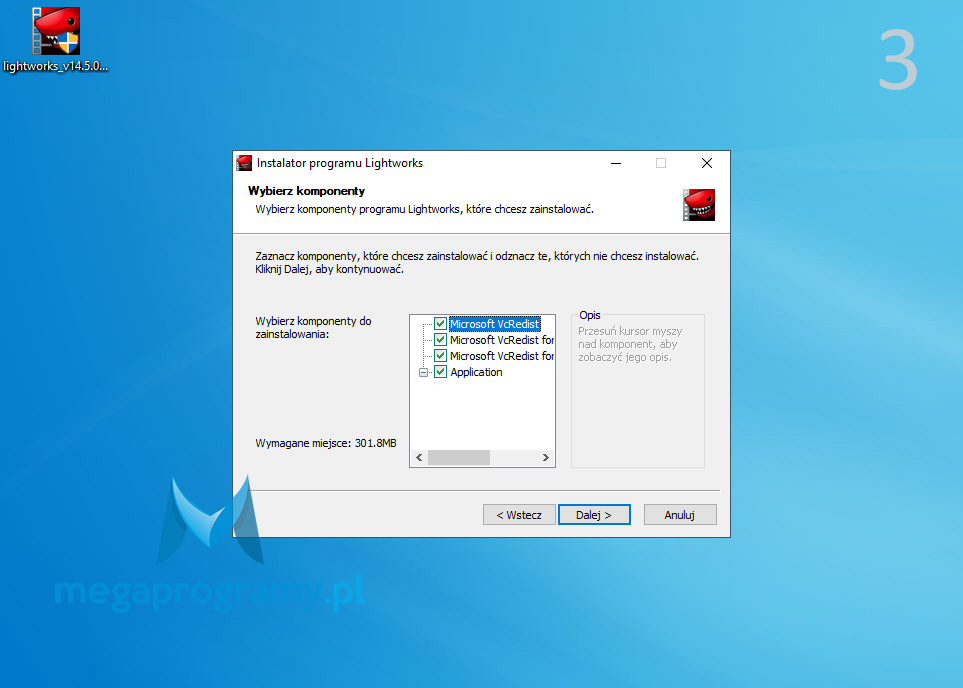963x688 pixels.
Task: Click the left arrow of the component list scrollbar
Action: click(x=419, y=458)
